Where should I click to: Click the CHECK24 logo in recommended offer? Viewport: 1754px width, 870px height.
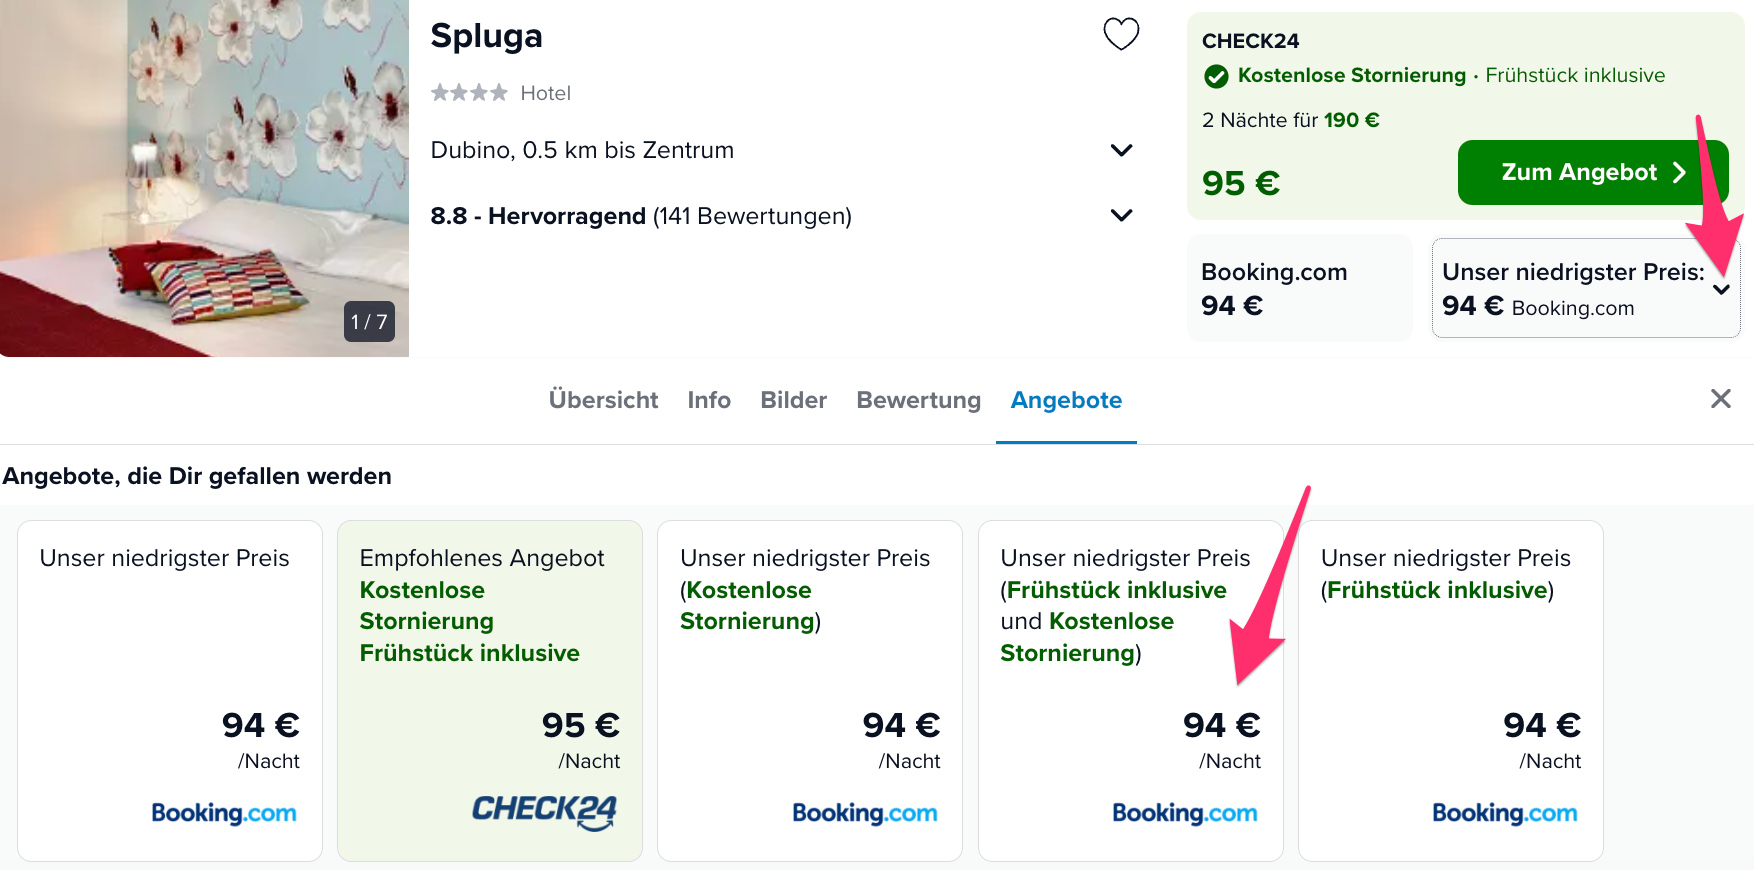(x=544, y=812)
